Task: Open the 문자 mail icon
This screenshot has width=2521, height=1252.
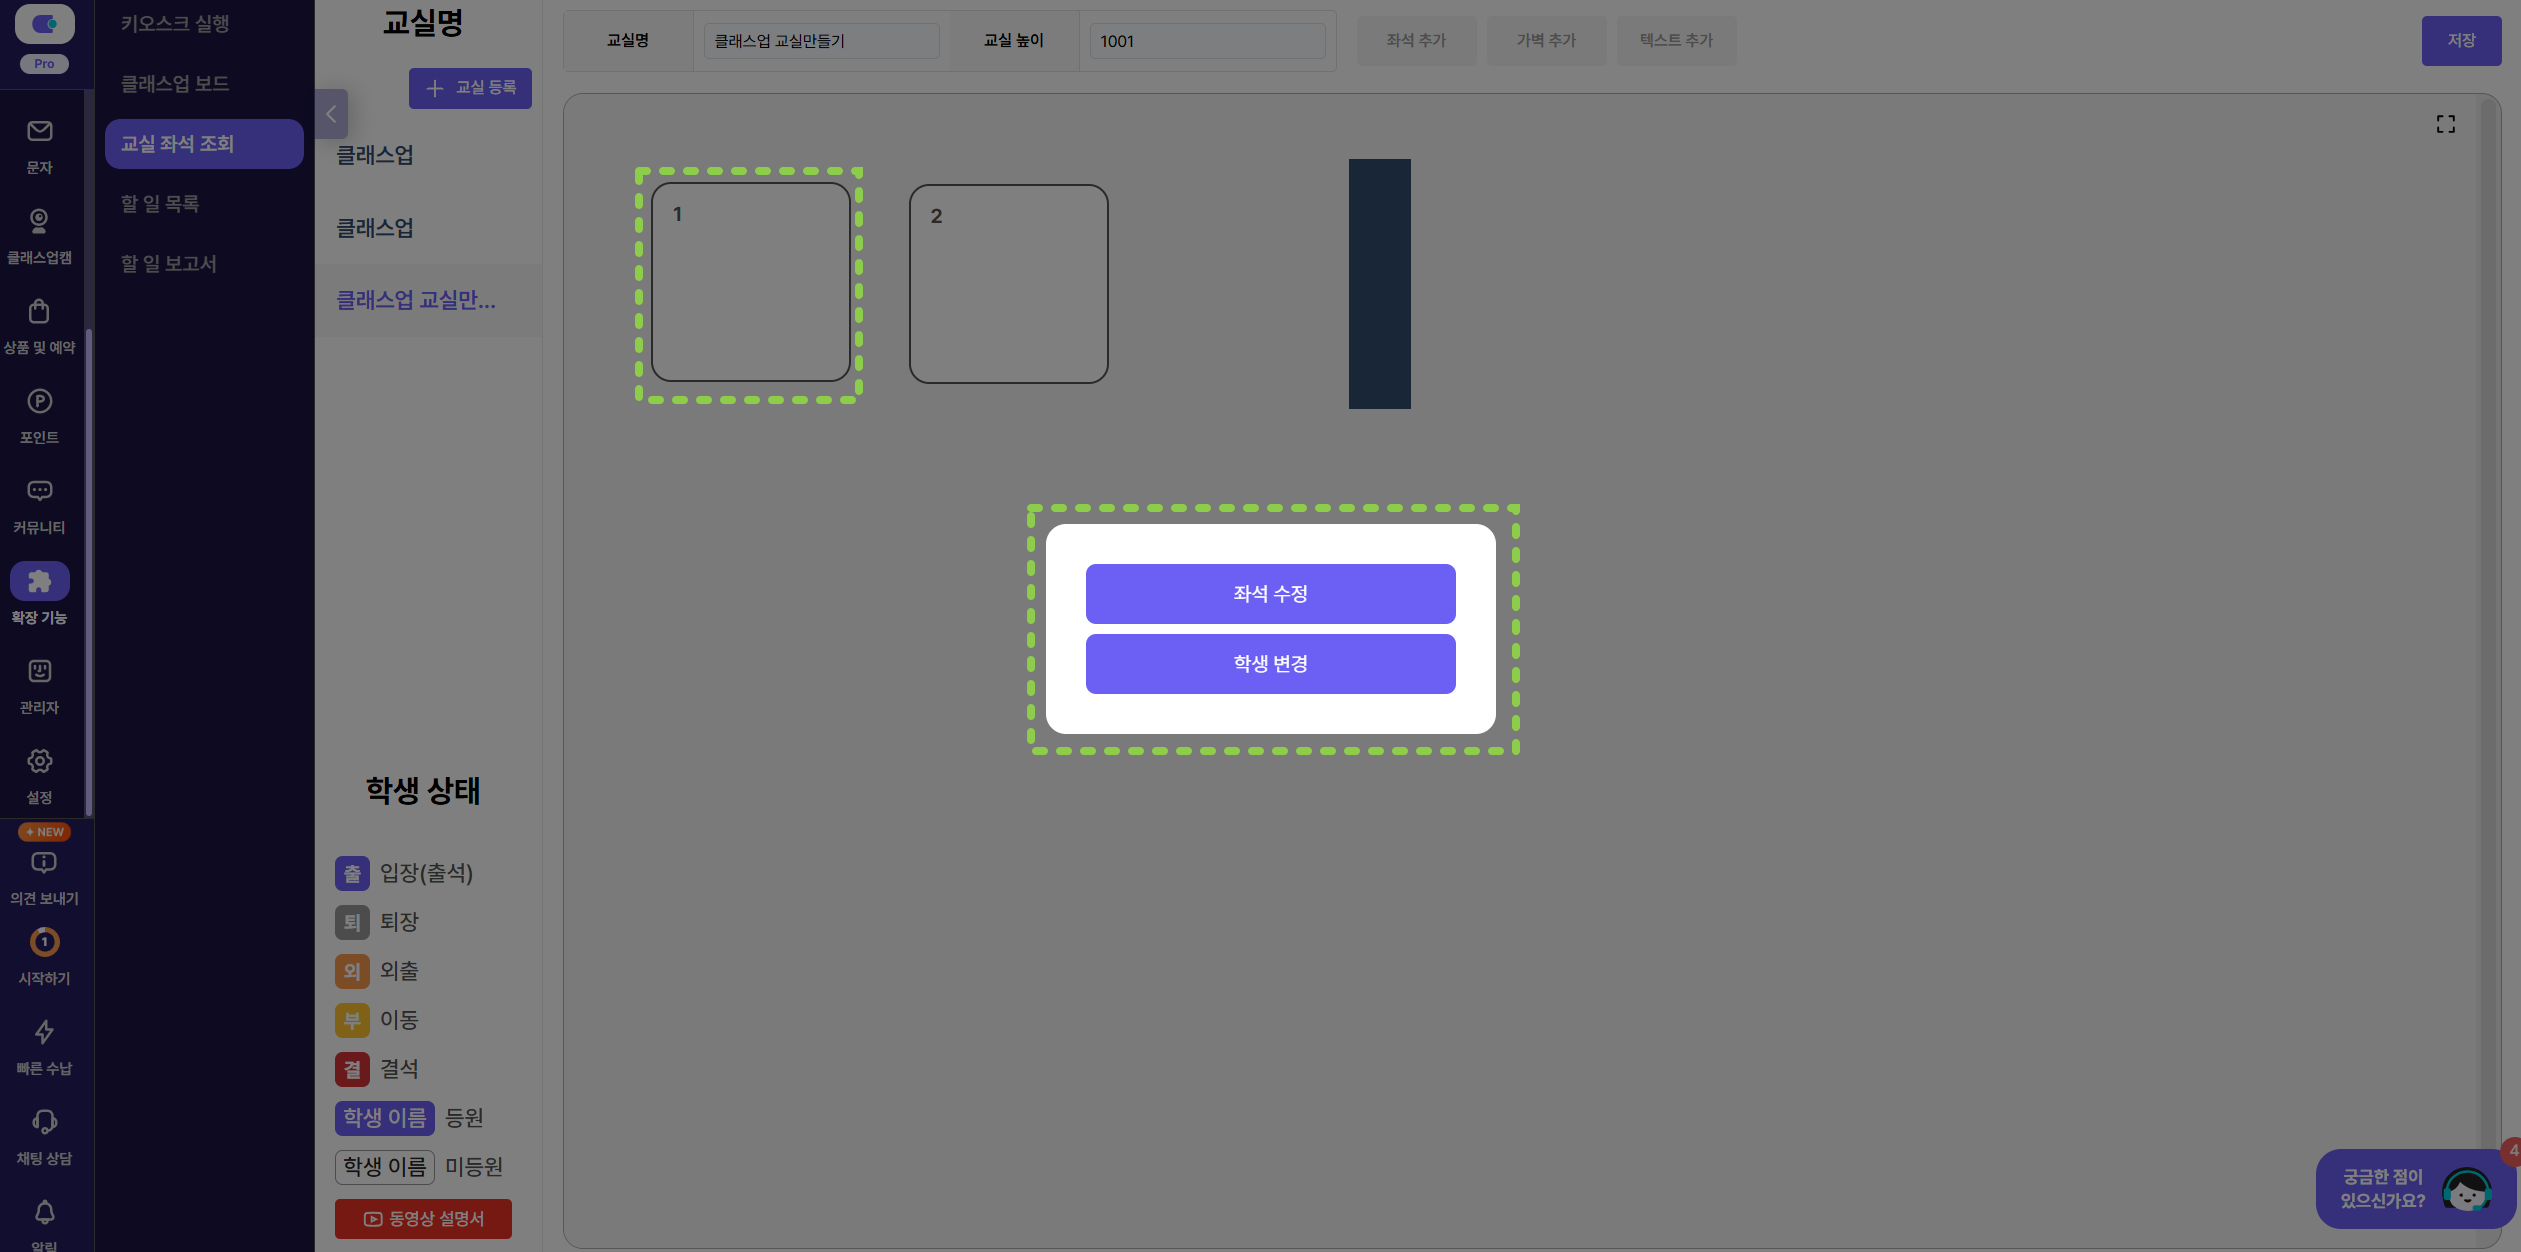Action: (40, 131)
